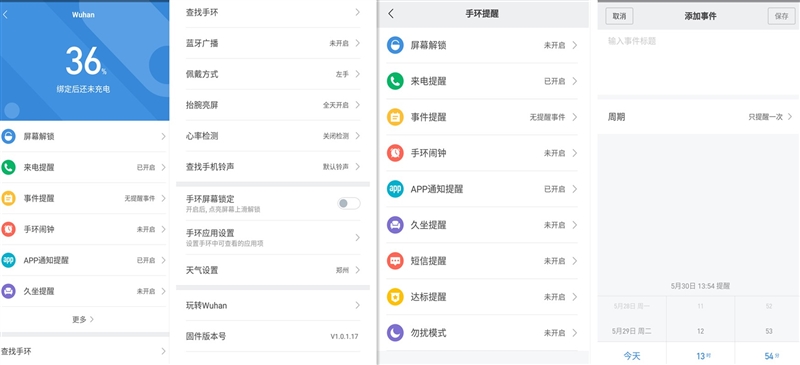Tap yellow calendar icon for 事件提醒 in Wuhan panel

(8, 198)
